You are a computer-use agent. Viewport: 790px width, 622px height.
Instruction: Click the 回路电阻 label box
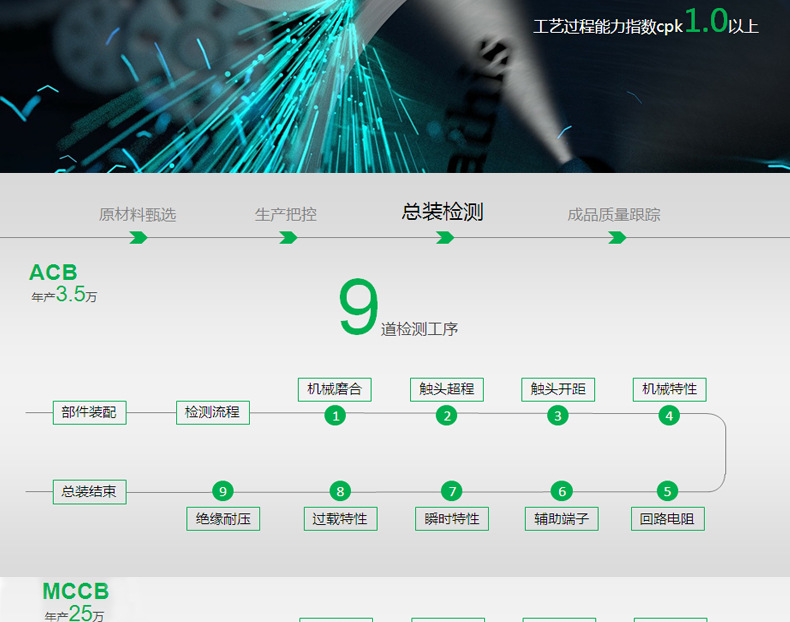pyautogui.click(x=668, y=519)
